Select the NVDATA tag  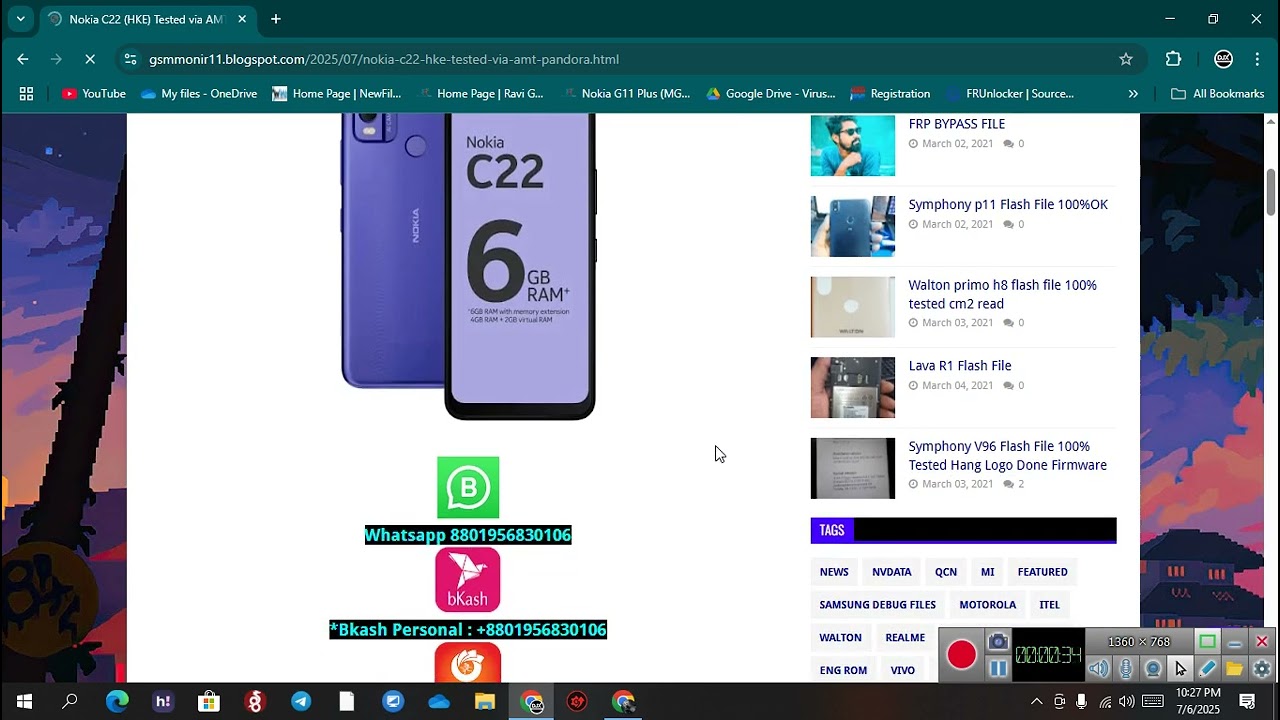click(891, 572)
